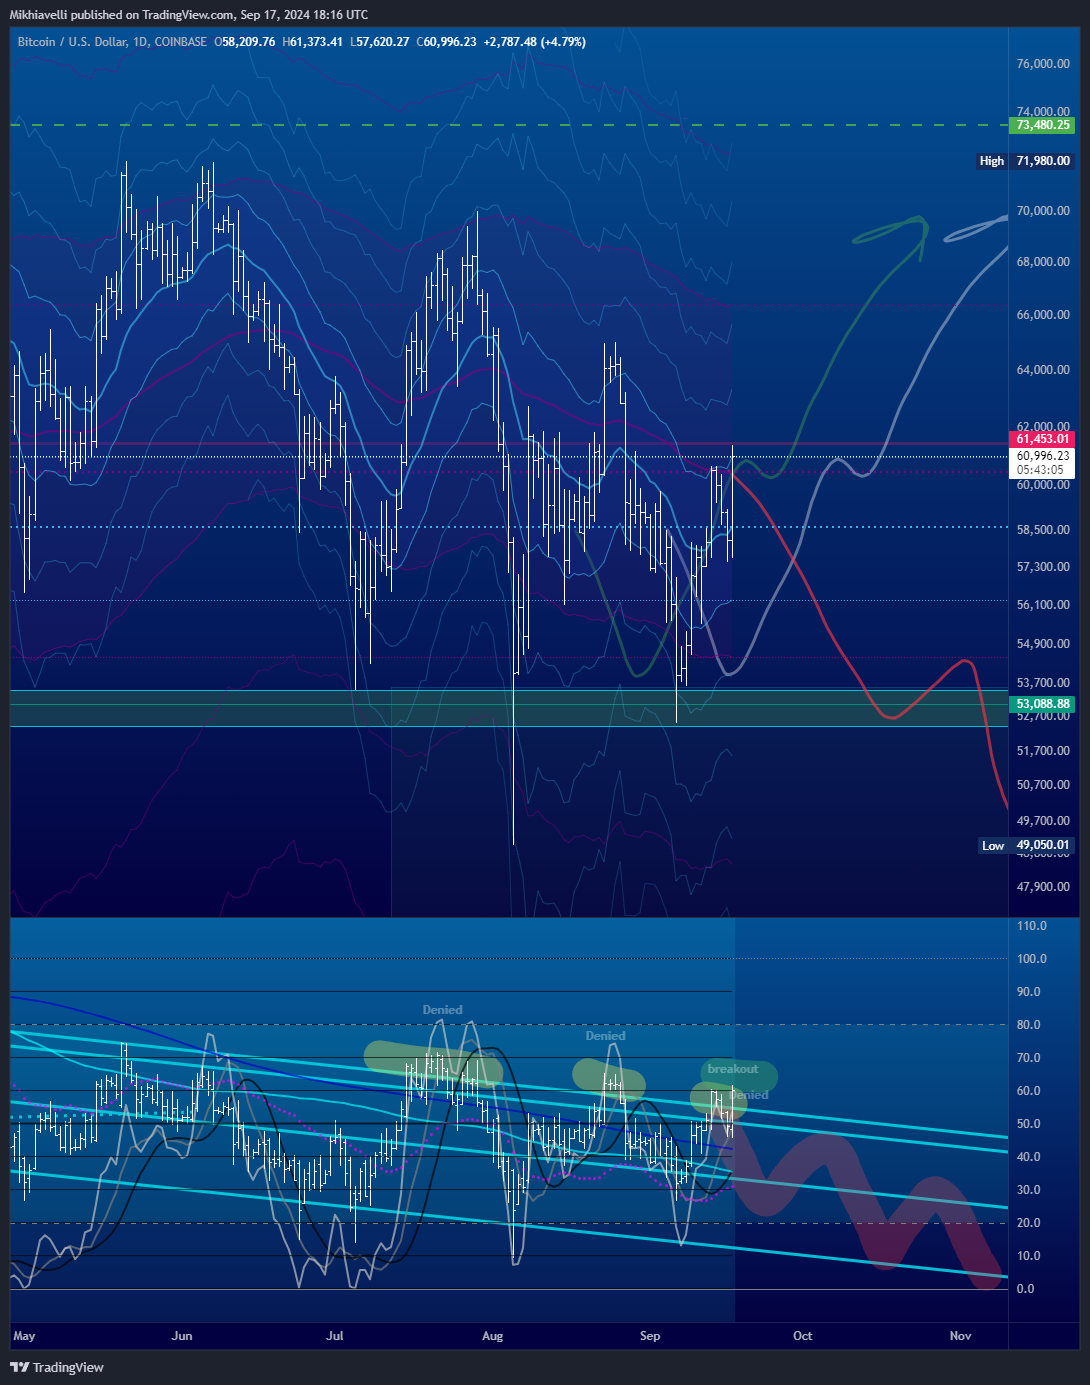Click the 53,700.00 price axis tick
1090x1385 pixels.
[x=1043, y=683]
